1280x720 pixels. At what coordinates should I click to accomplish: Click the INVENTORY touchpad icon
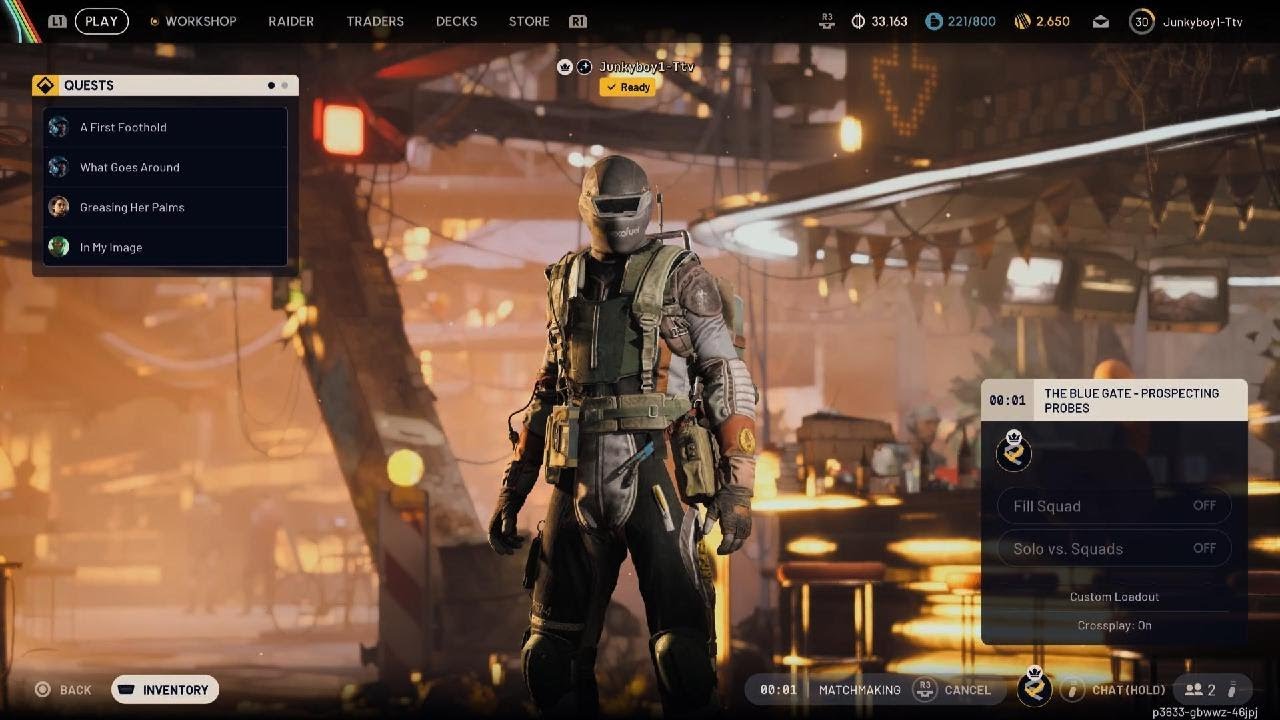point(127,690)
